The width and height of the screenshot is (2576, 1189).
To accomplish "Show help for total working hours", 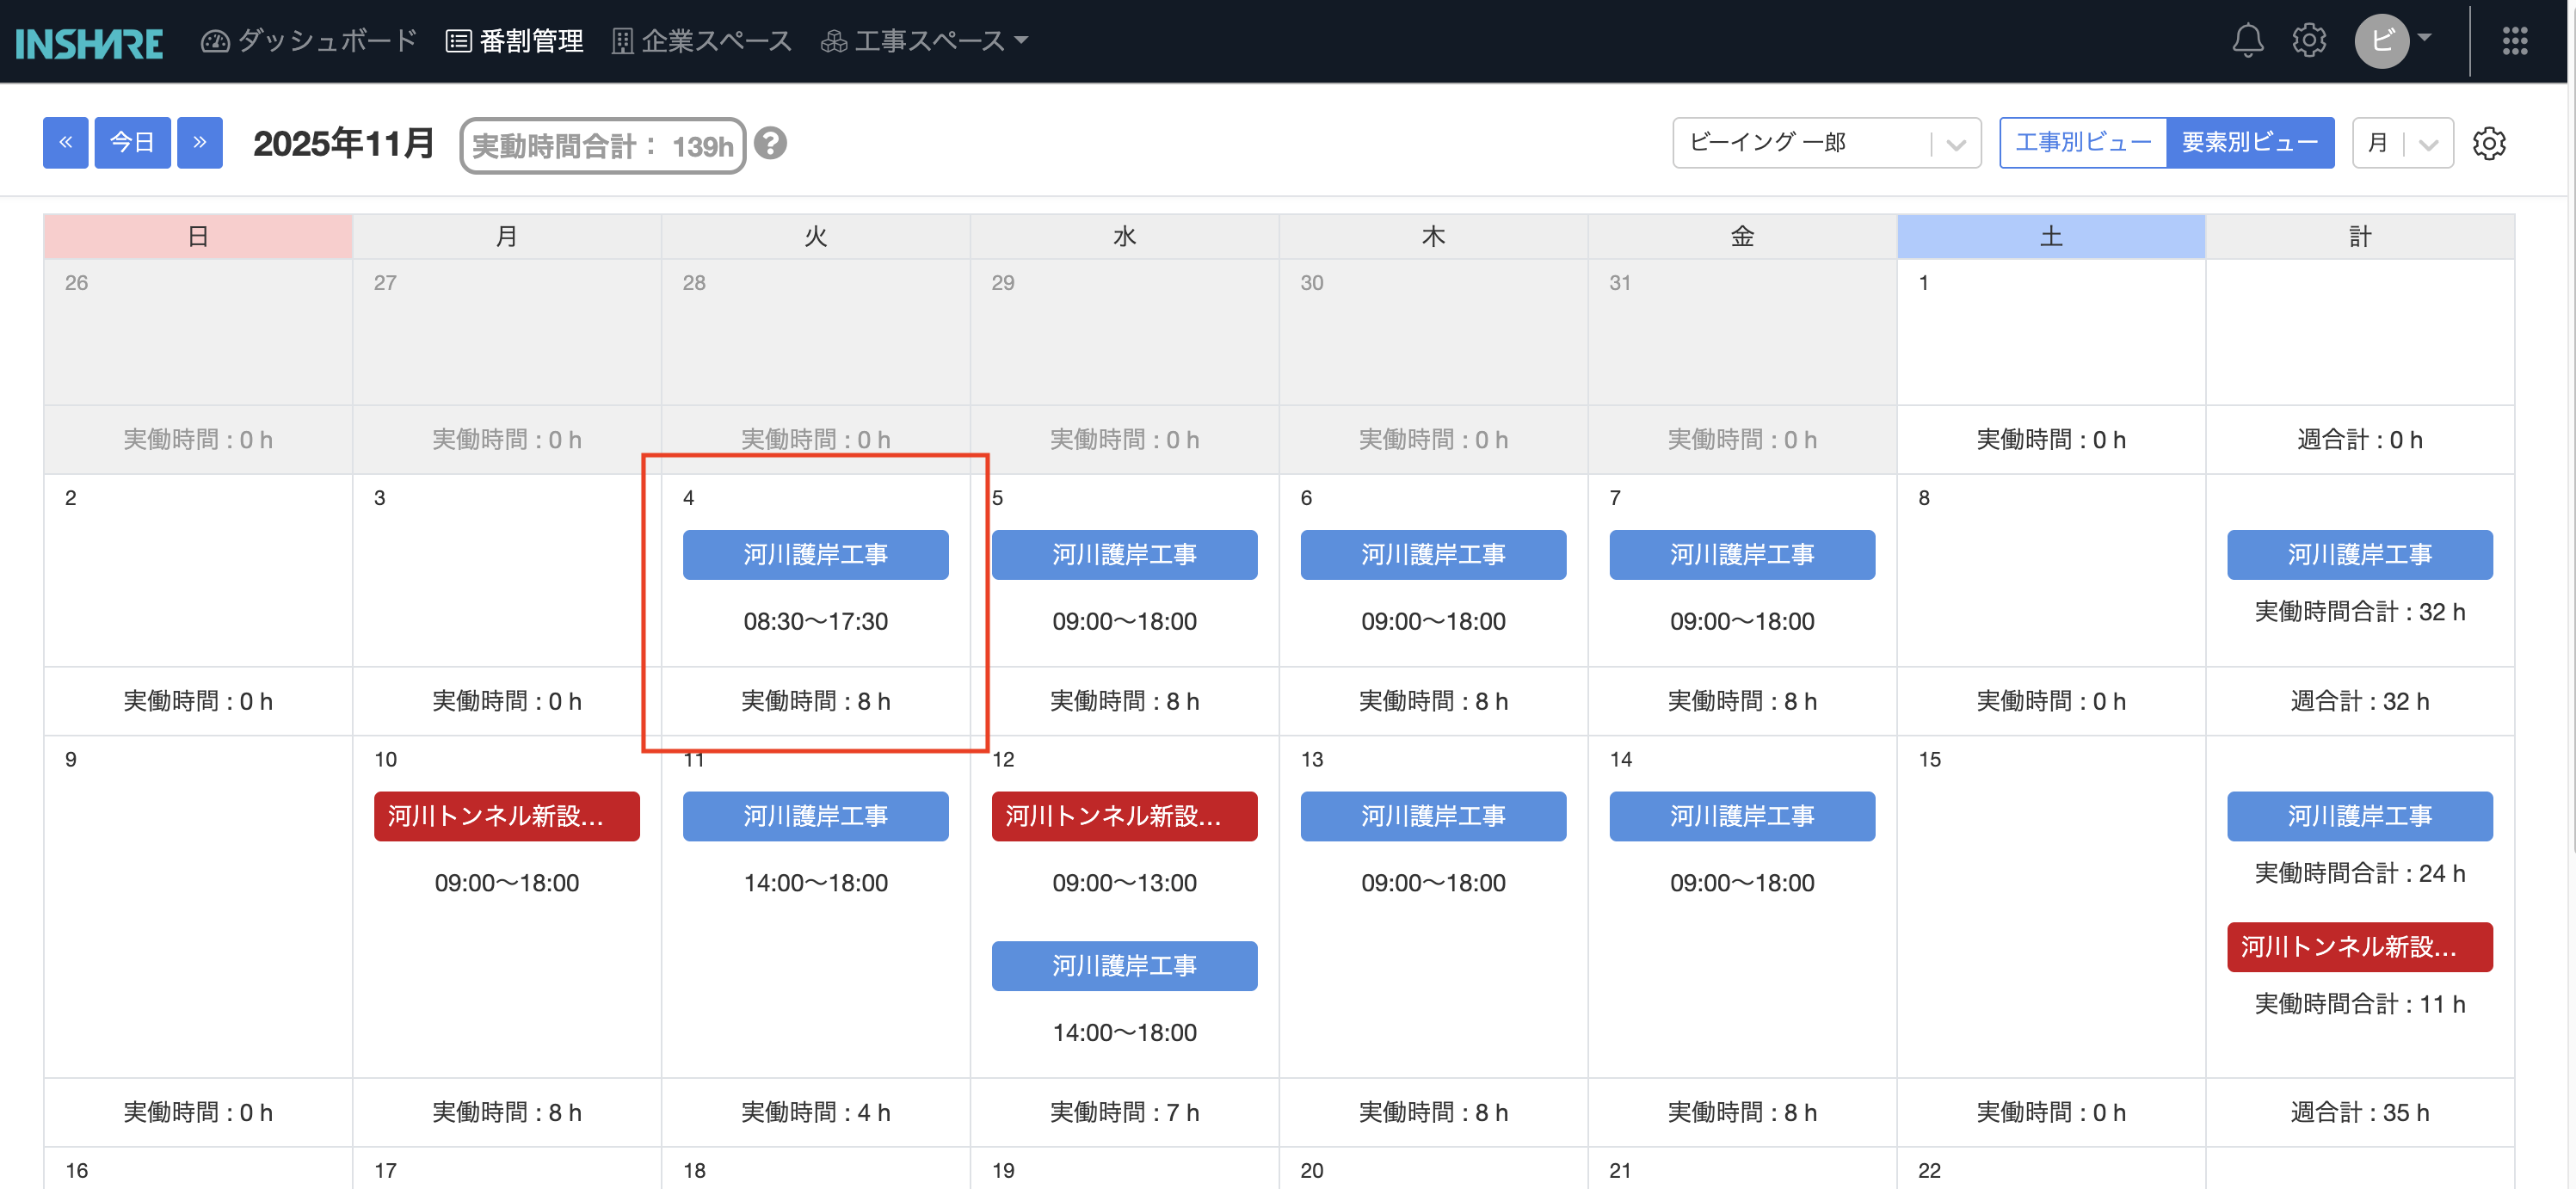I will pos(770,144).
